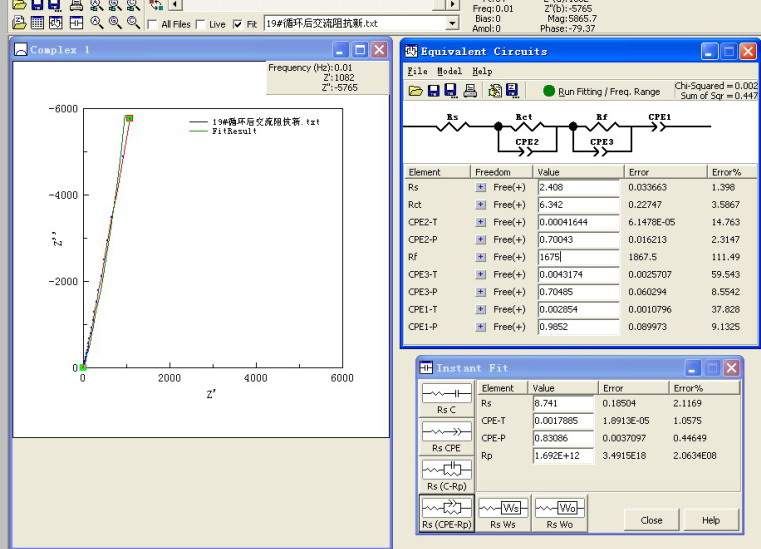Select the Rs CPE circuit model
This screenshot has width=761, height=549.
pyautogui.click(x=445, y=435)
